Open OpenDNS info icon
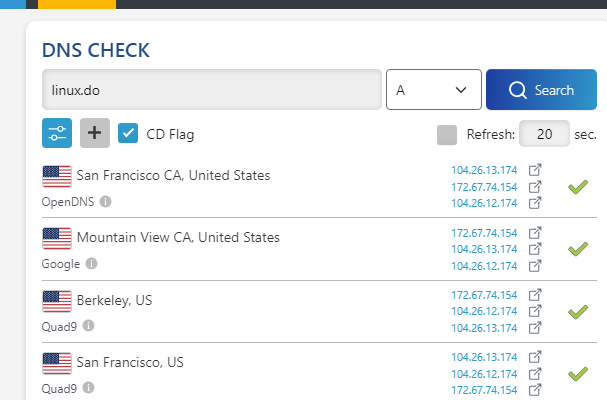The image size is (607, 400). [105, 201]
